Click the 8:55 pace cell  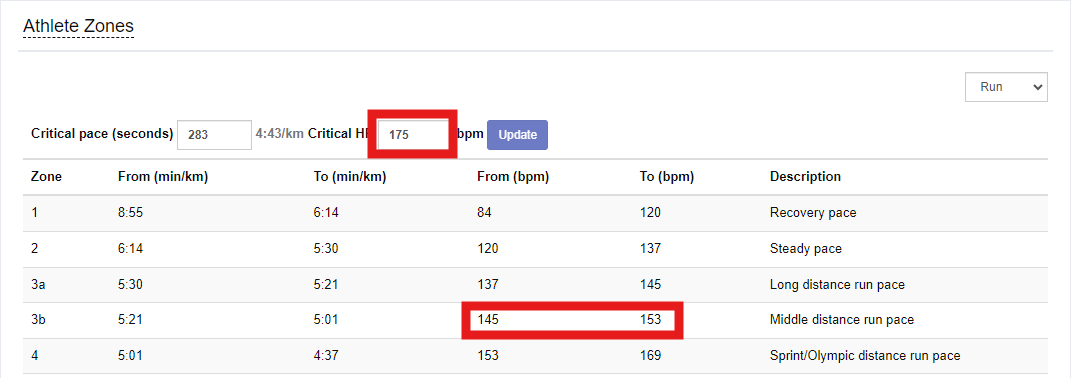coord(129,213)
